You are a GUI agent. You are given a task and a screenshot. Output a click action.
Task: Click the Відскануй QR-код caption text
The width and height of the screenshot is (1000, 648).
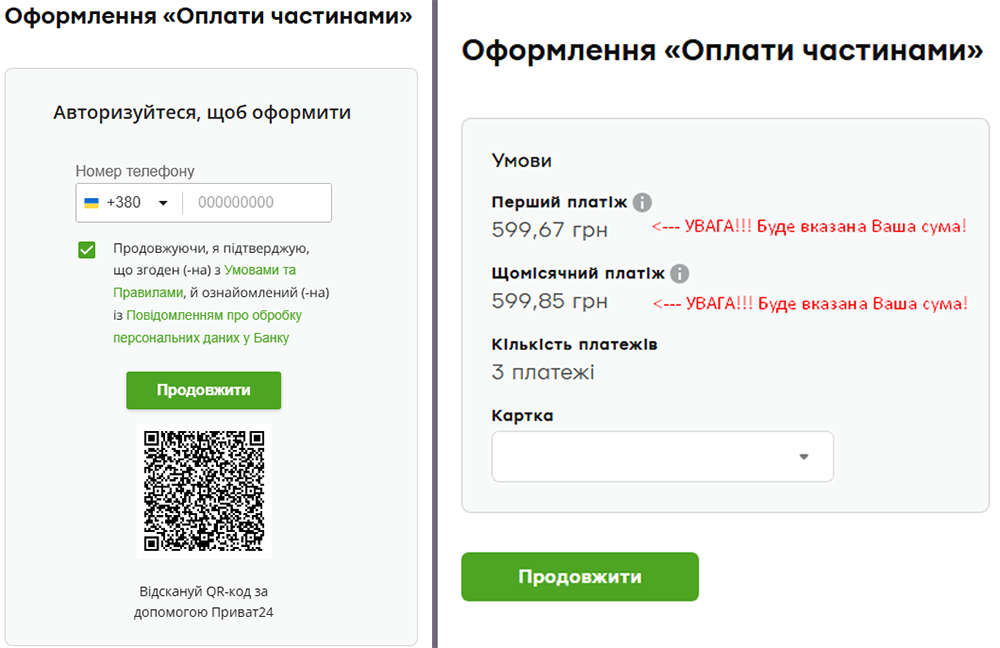click(x=203, y=589)
